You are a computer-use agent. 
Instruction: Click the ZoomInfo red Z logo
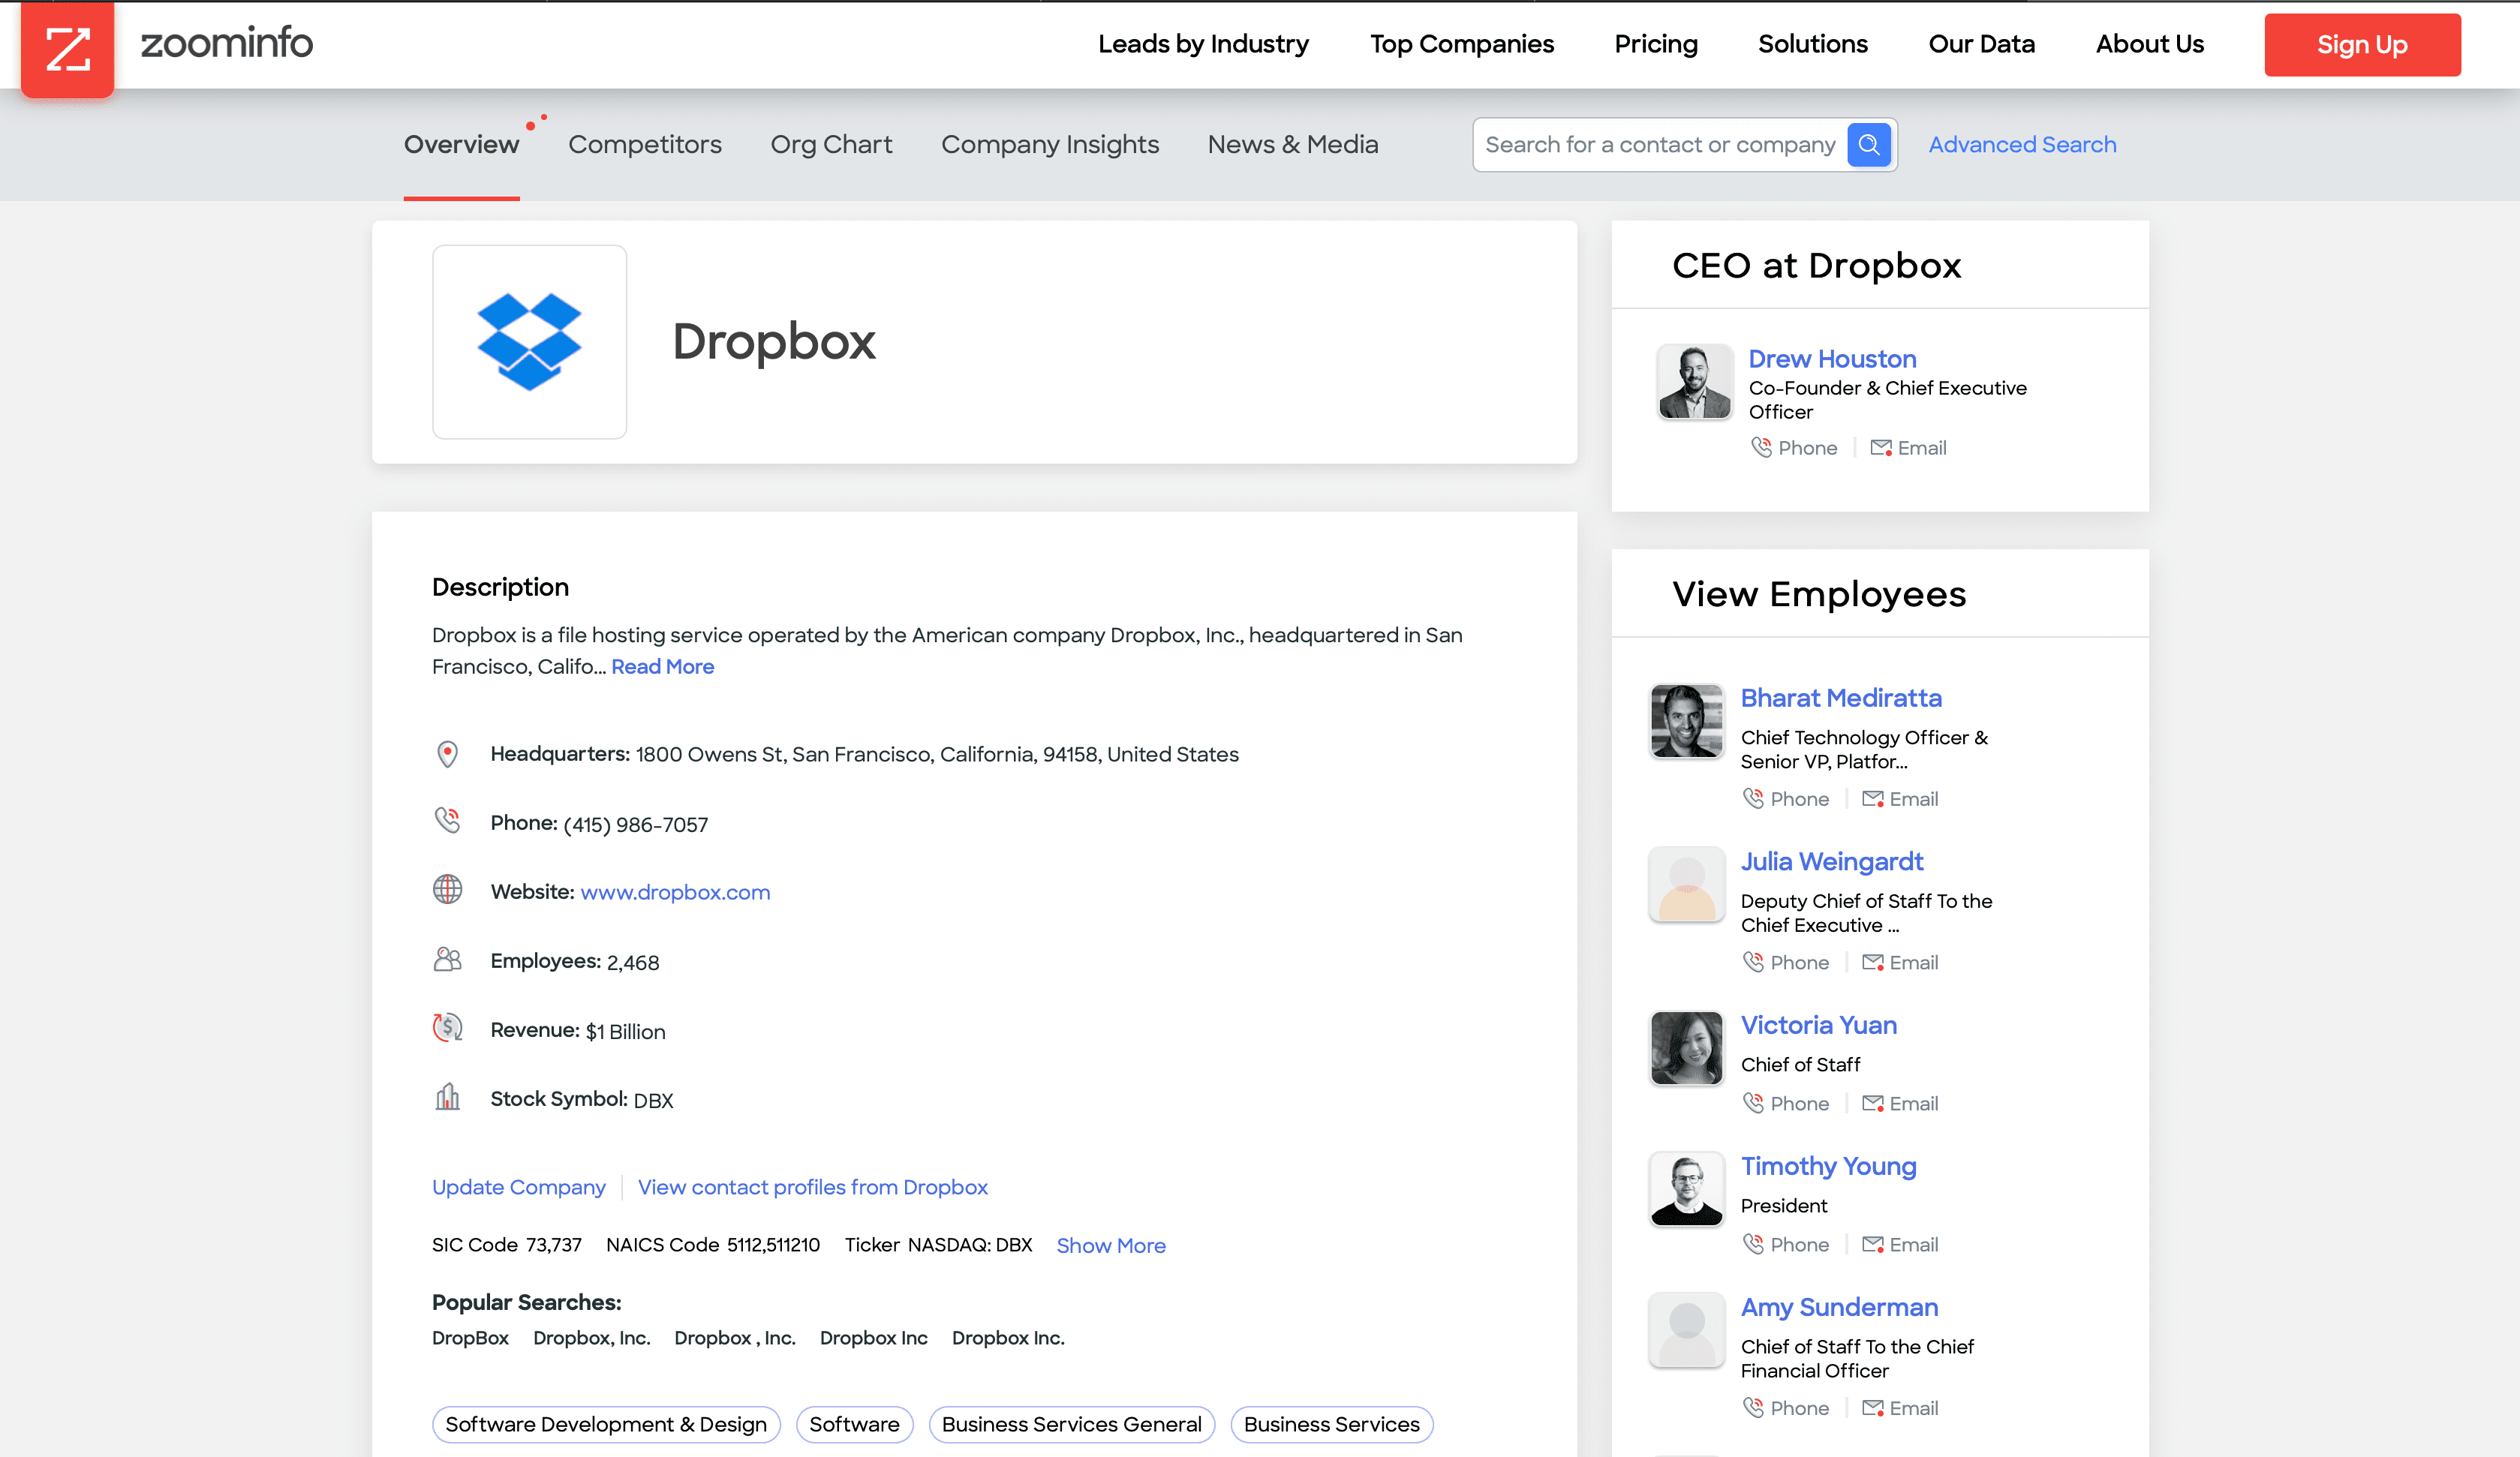pyautogui.click(x=68, y=48)
